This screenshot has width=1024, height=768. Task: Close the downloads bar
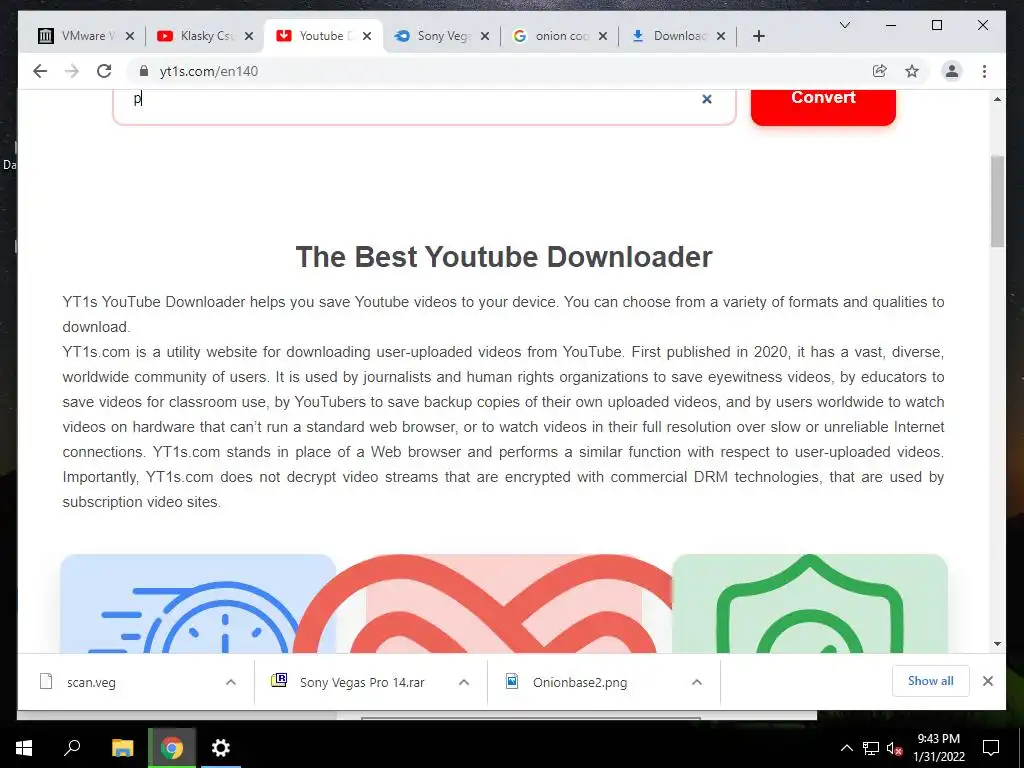987,681
